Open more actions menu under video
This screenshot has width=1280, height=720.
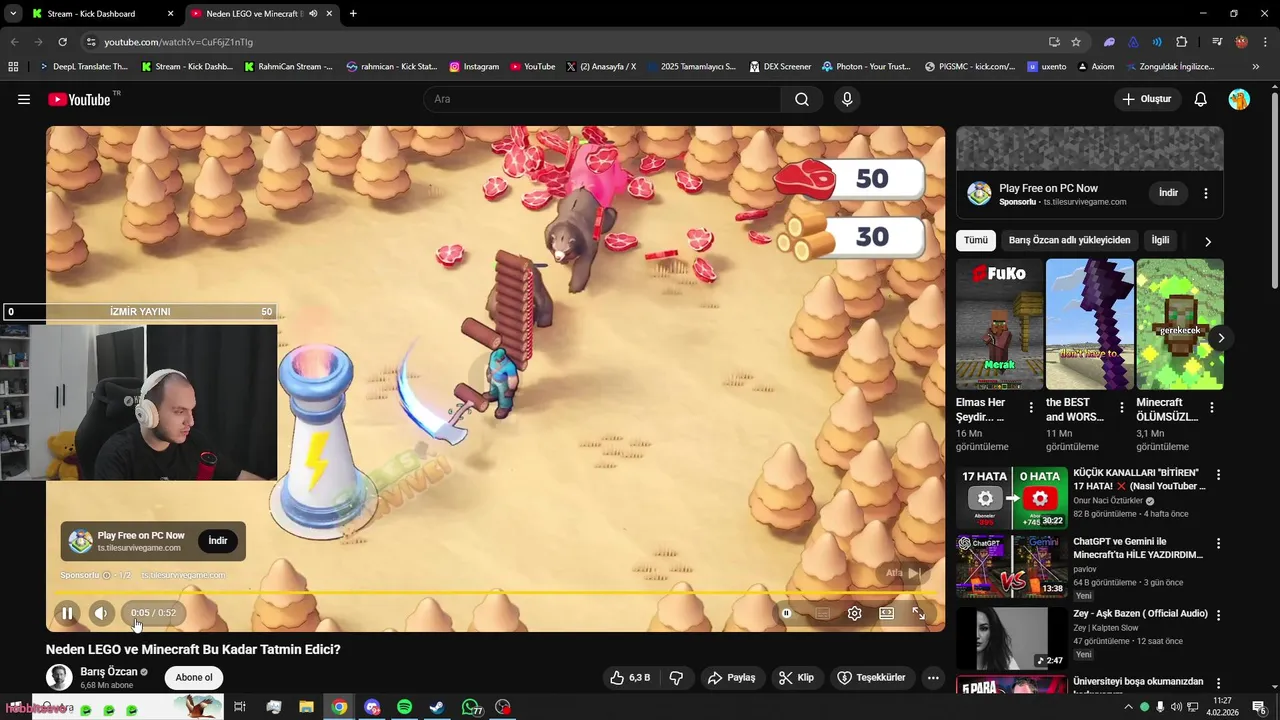[933, 677]
